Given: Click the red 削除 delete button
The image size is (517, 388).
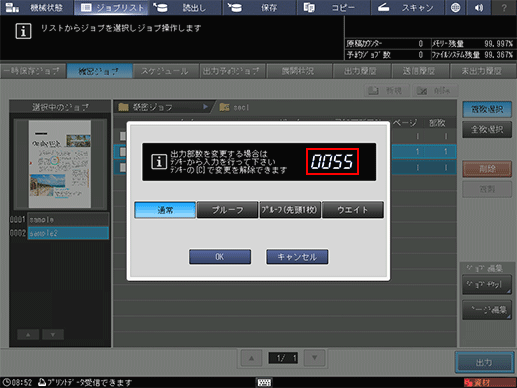Looking at the screenshot, I should point(487,169).
